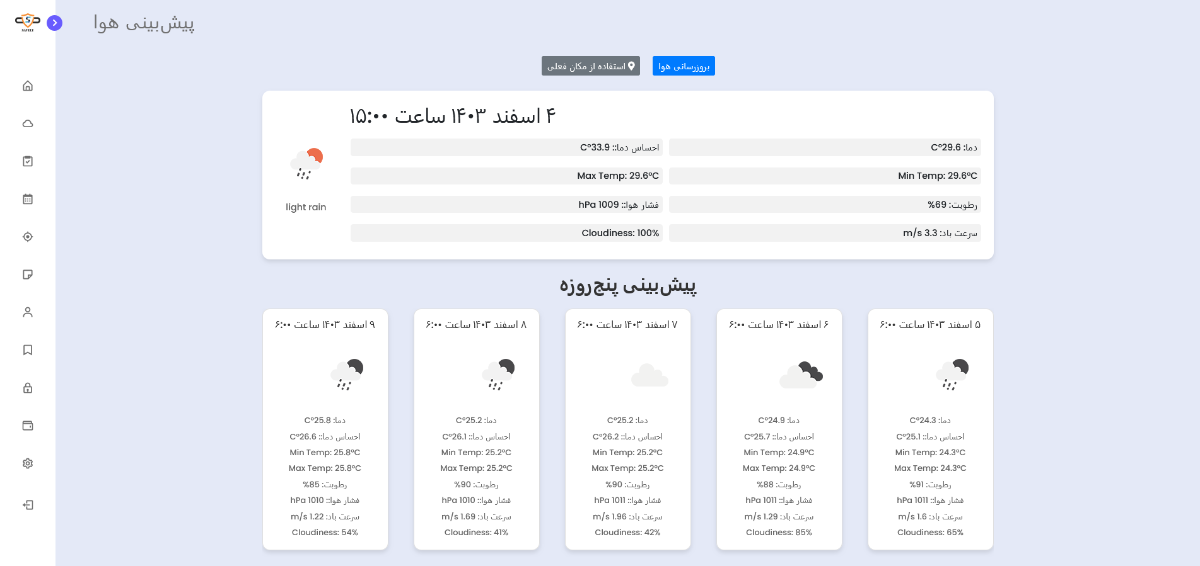Select the احساس دما: 33.9°C field
This screenshot has height=566, width=1200.
click(x=506, y=147)
